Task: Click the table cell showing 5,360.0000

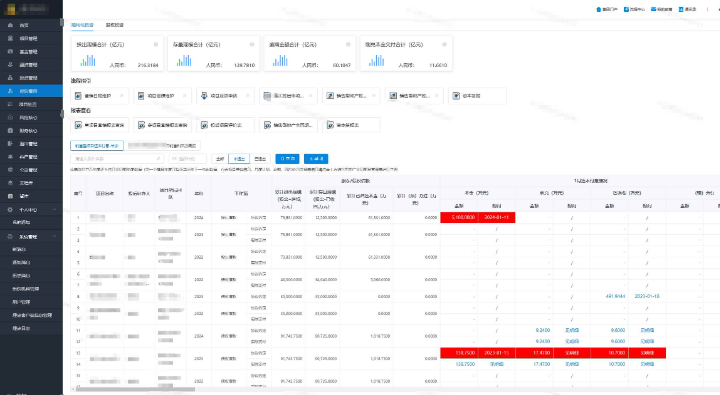Action: coord(367,280)
